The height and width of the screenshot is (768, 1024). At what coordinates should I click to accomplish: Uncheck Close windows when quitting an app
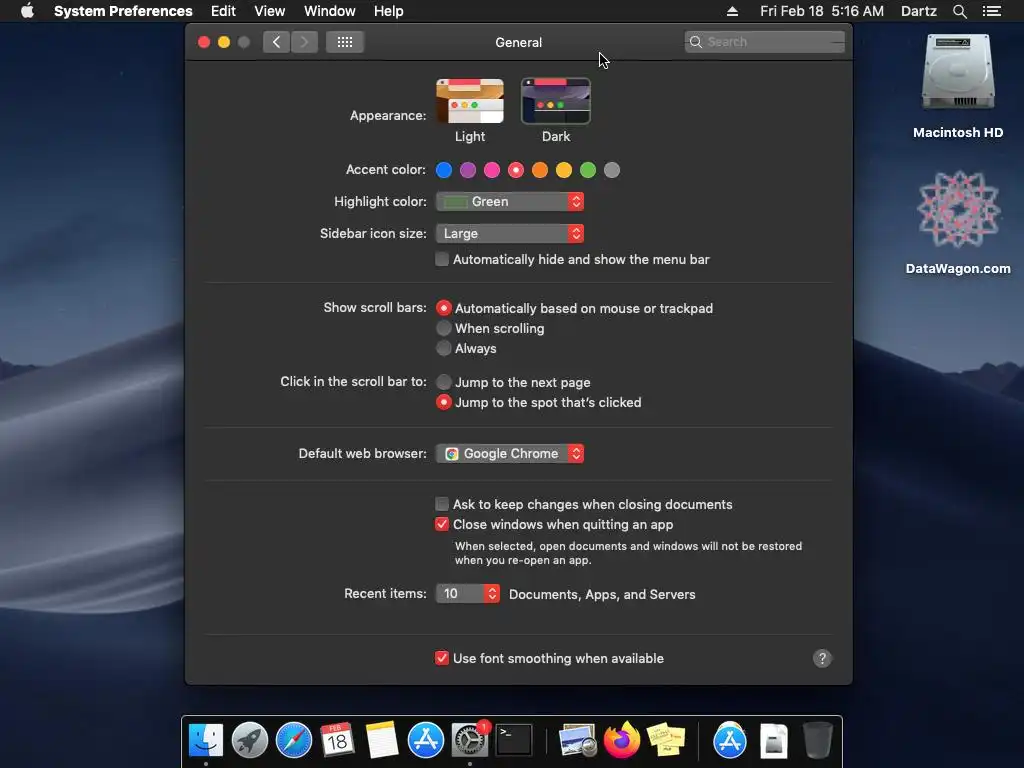tap(442, 524)
